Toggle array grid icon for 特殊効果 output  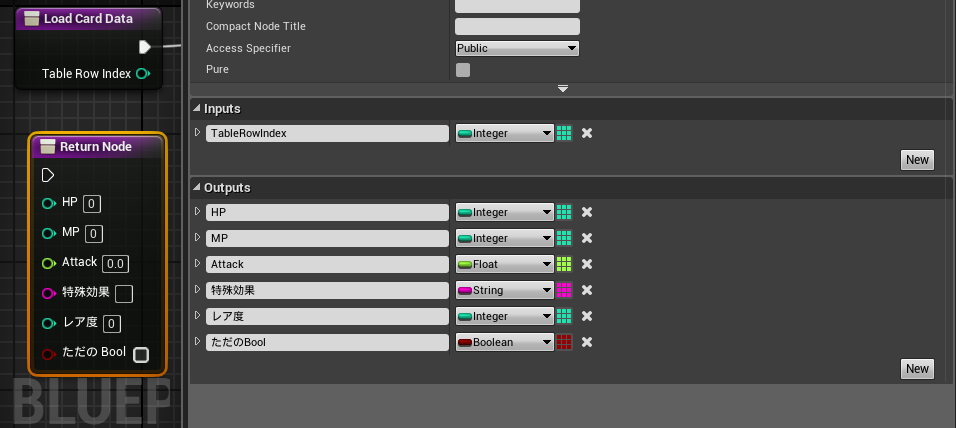(564, 290)
